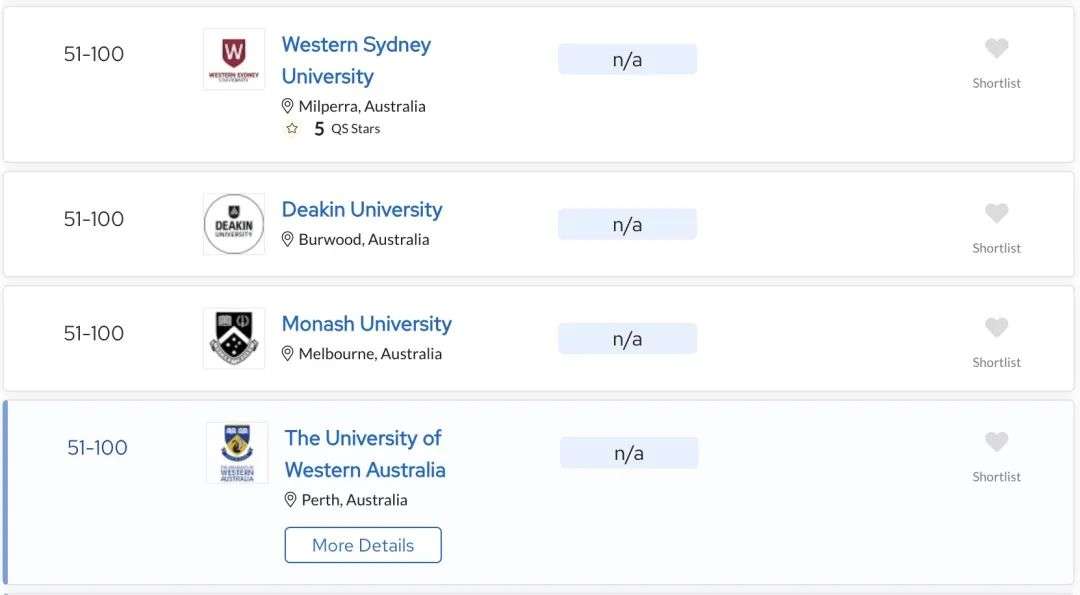Click n/a score badge for Monash University
Image resolution: width=1080 pixels, height=595 pixels.
coord(627,339)
